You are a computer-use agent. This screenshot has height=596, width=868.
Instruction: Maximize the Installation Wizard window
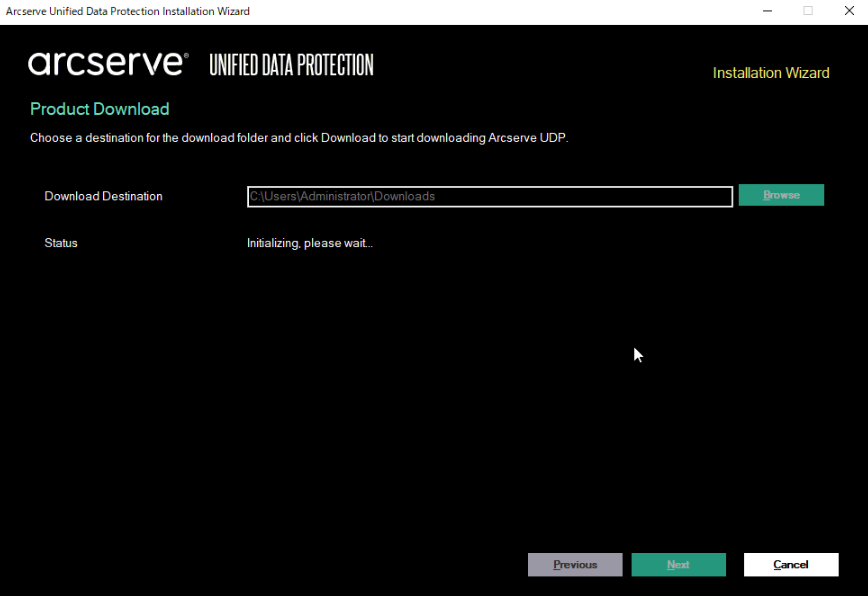(808, 11)
